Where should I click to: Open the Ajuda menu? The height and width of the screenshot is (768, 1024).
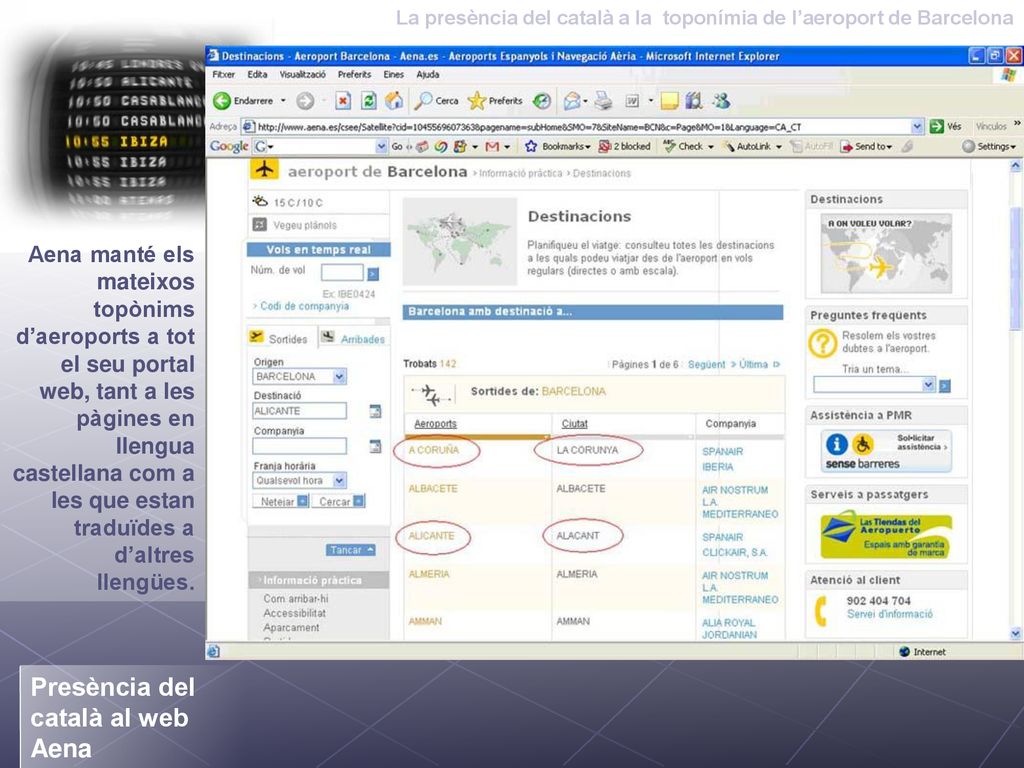tap(428, 74)
